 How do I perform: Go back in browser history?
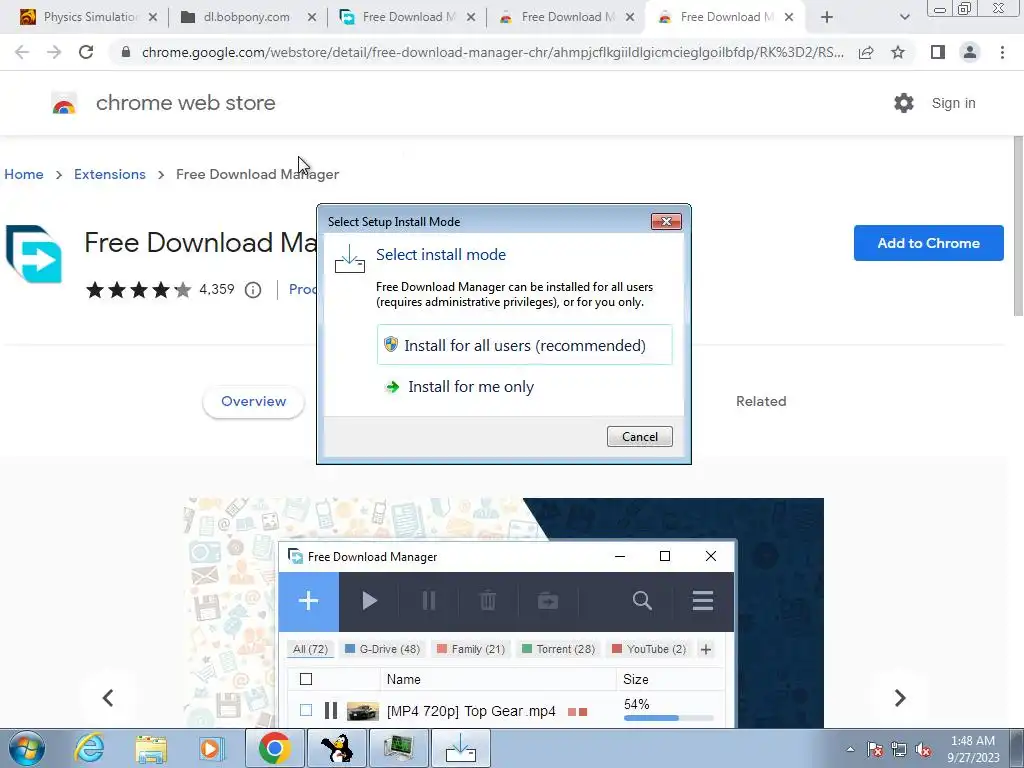click(x=22, y=52)
